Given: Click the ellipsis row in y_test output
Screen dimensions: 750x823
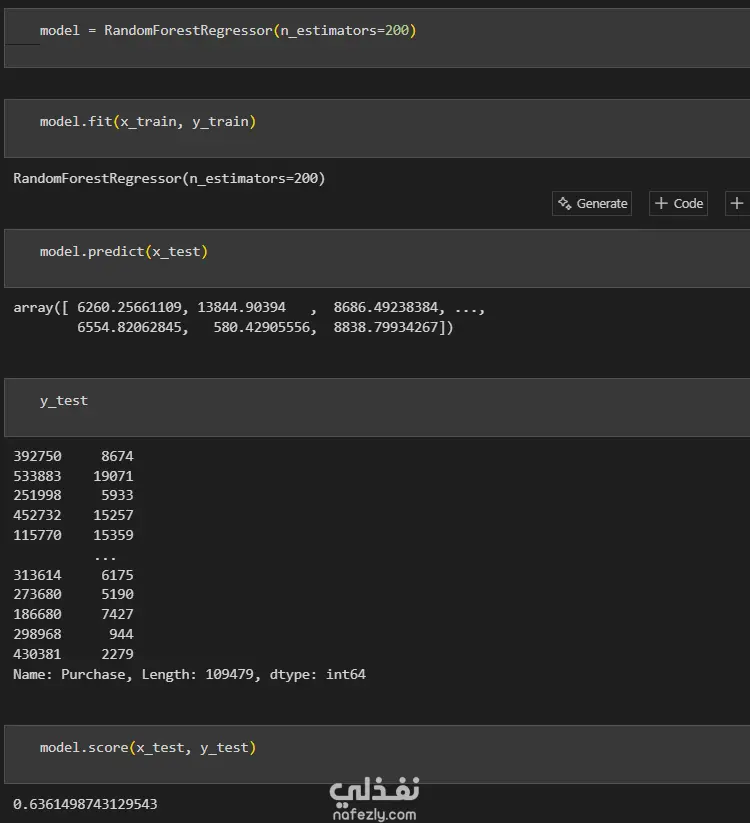Looking at the screenshot, I should coord(105,556).
